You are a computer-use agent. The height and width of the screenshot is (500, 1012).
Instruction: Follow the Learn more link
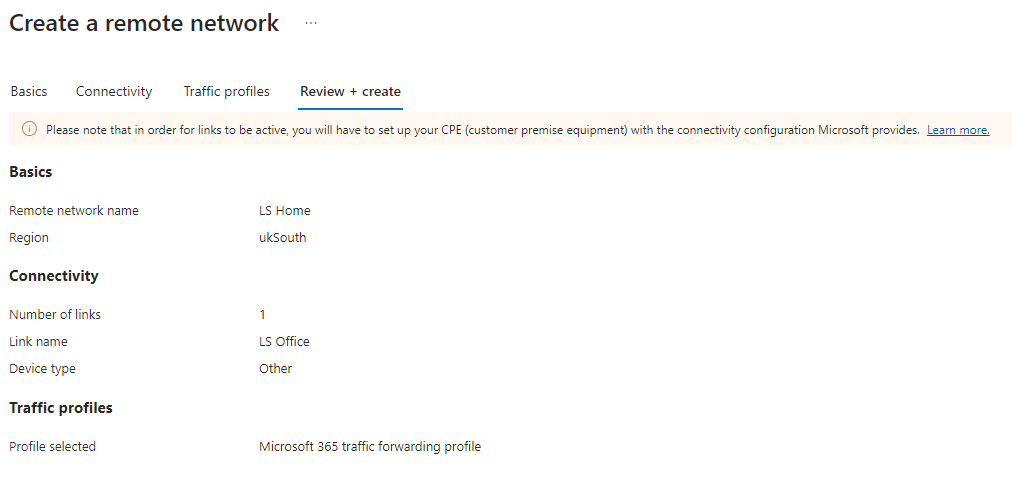pos(957,130)
